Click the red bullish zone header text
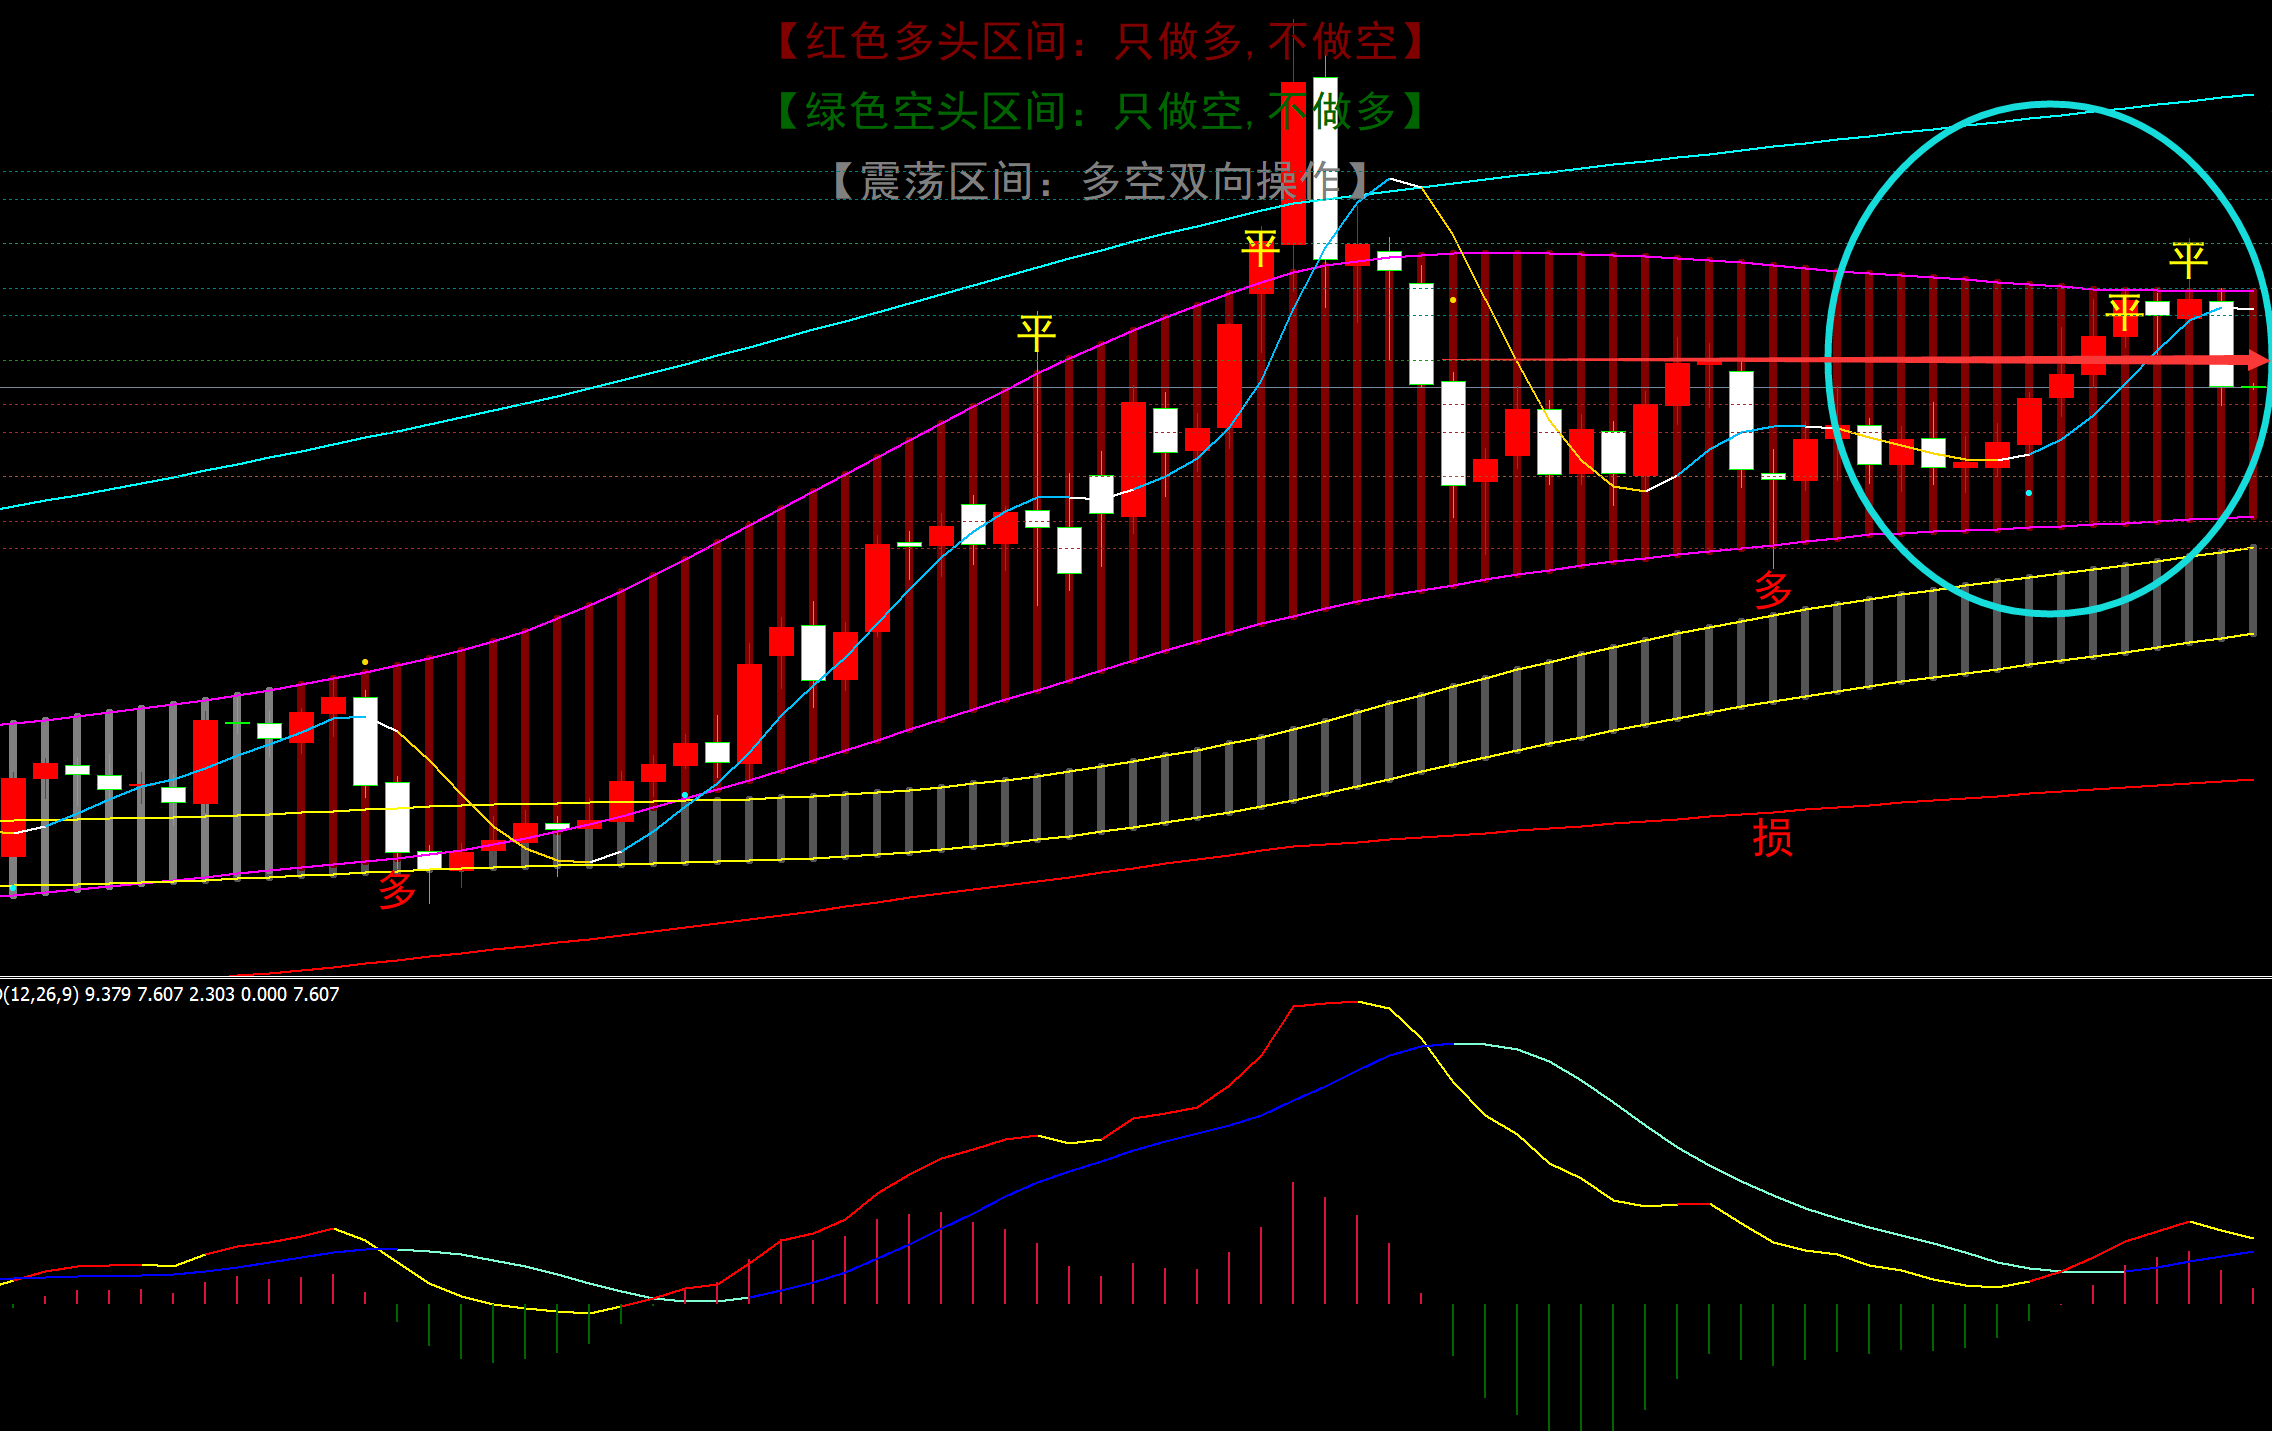2272x1431 pixels. (1100, 42)
